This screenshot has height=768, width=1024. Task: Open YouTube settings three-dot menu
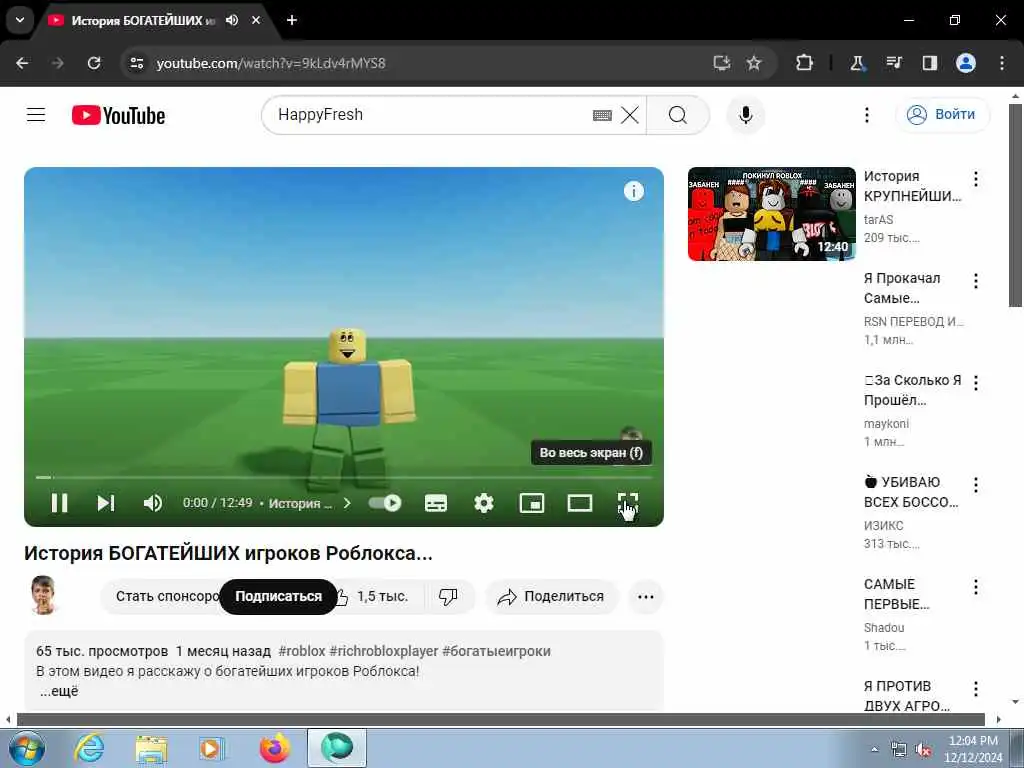point(867,115)
